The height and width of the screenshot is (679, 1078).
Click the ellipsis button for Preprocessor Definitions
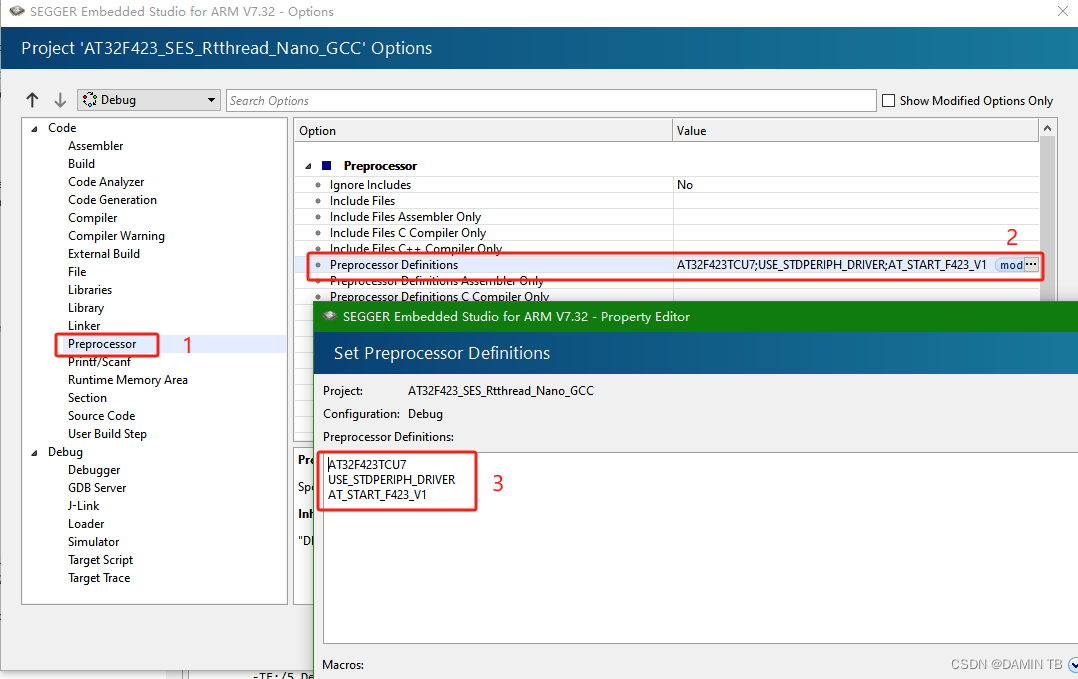(x=1031, y=265)
